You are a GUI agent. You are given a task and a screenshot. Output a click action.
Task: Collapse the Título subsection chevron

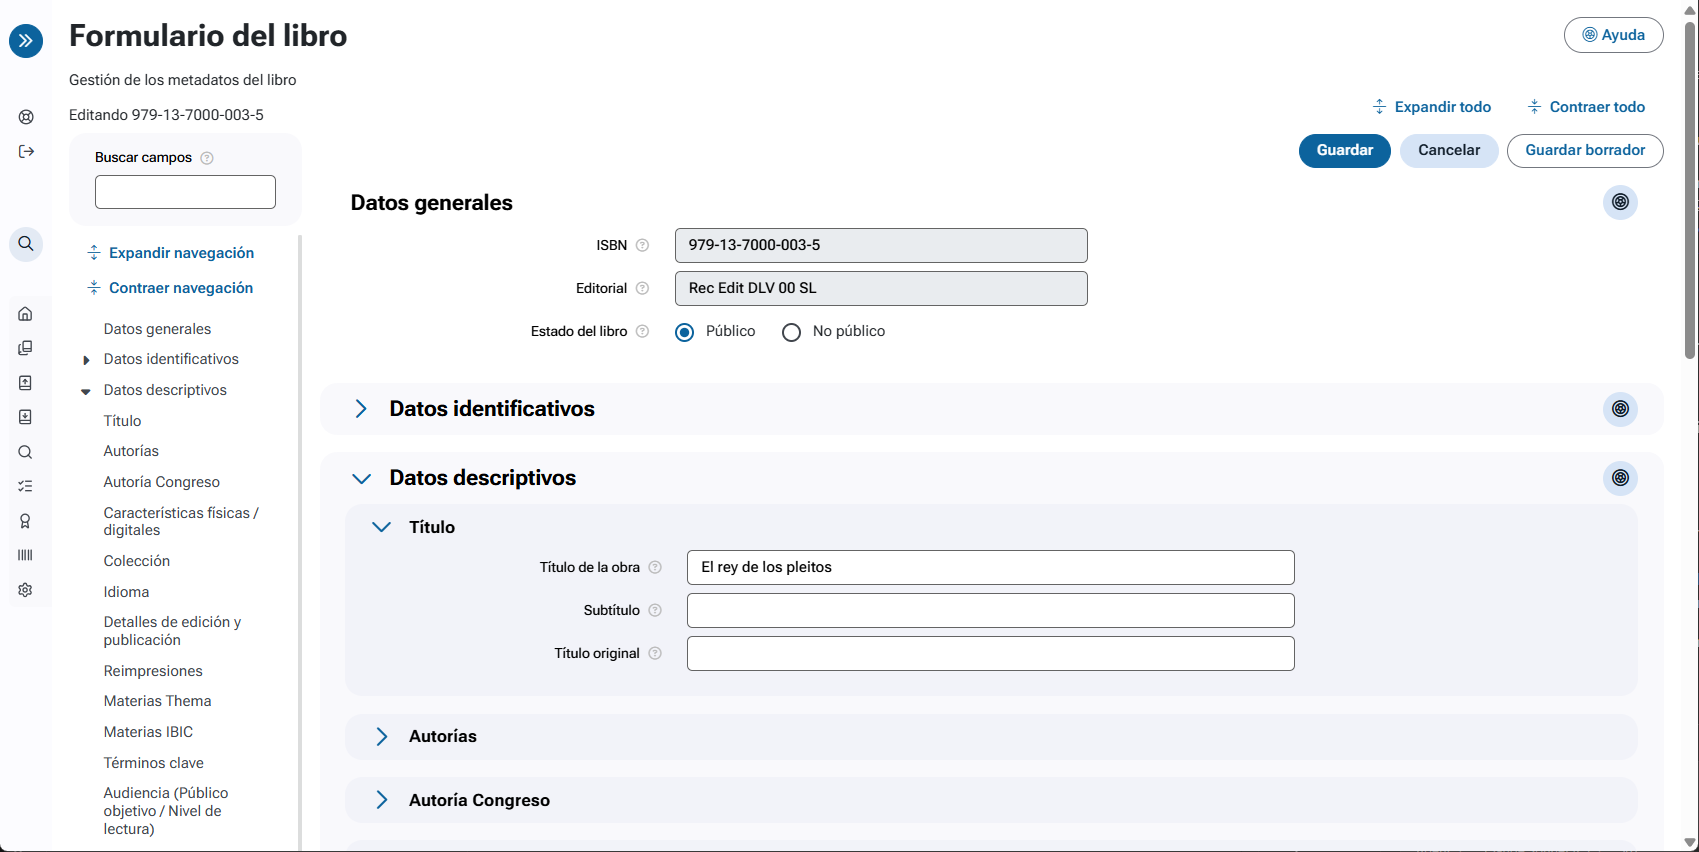point(381,527)
